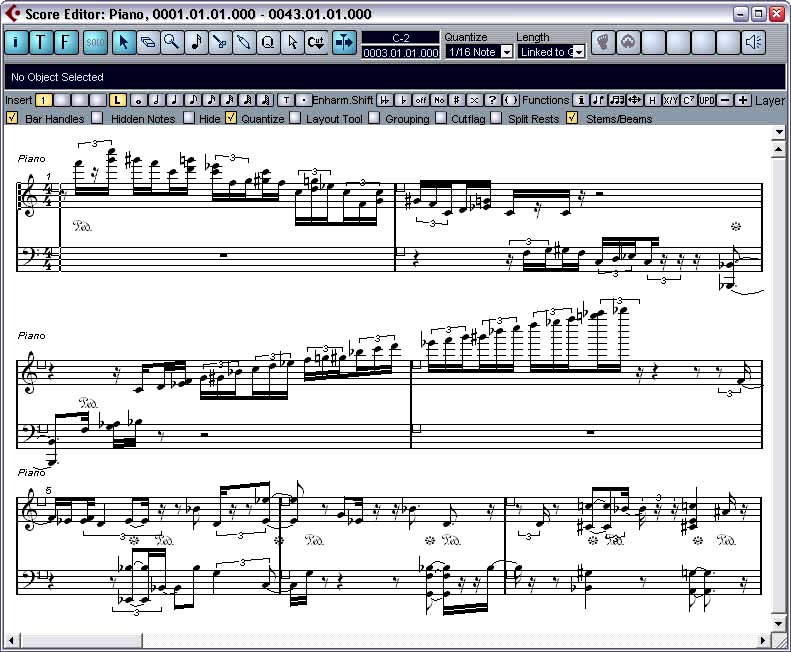Select the Note insert tool

(196, 42)
